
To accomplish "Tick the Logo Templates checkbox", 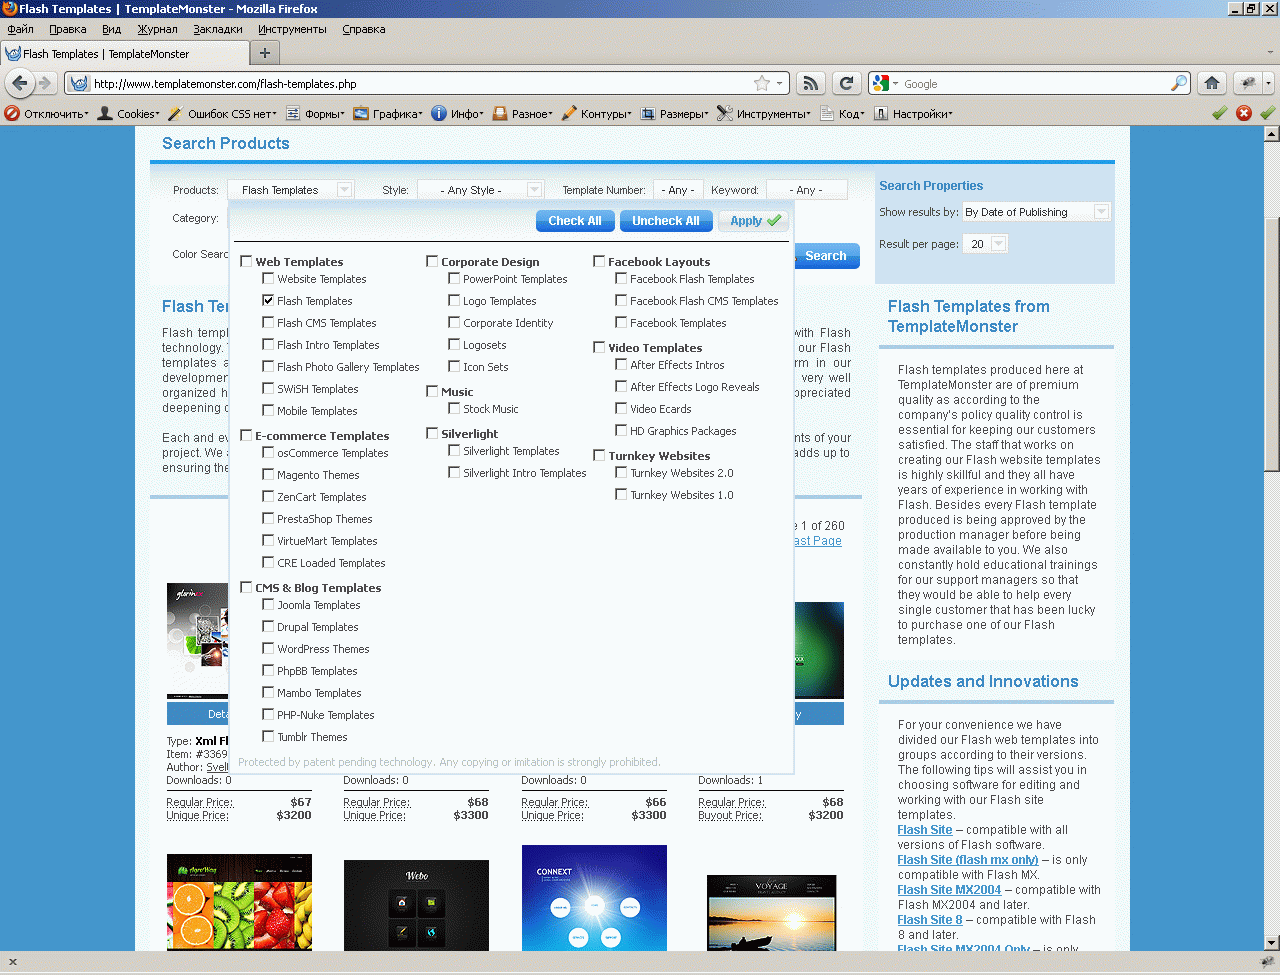I will 454,299.
